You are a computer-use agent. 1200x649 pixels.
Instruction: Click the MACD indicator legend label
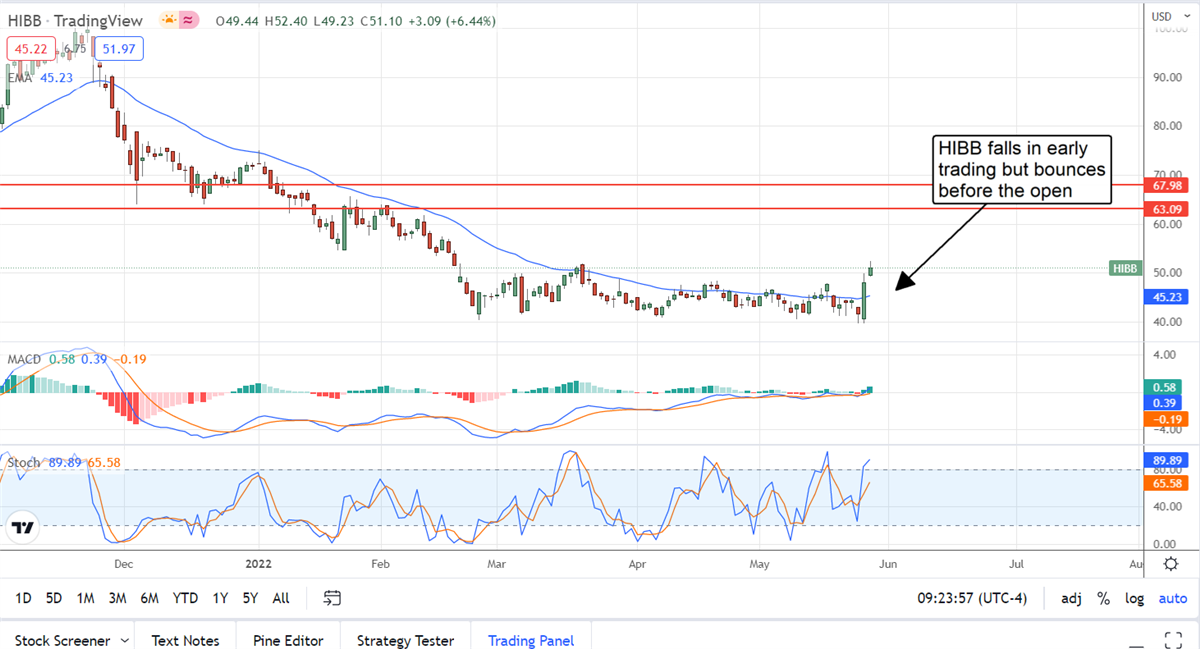pyautogui.click(x=24, y=359)
